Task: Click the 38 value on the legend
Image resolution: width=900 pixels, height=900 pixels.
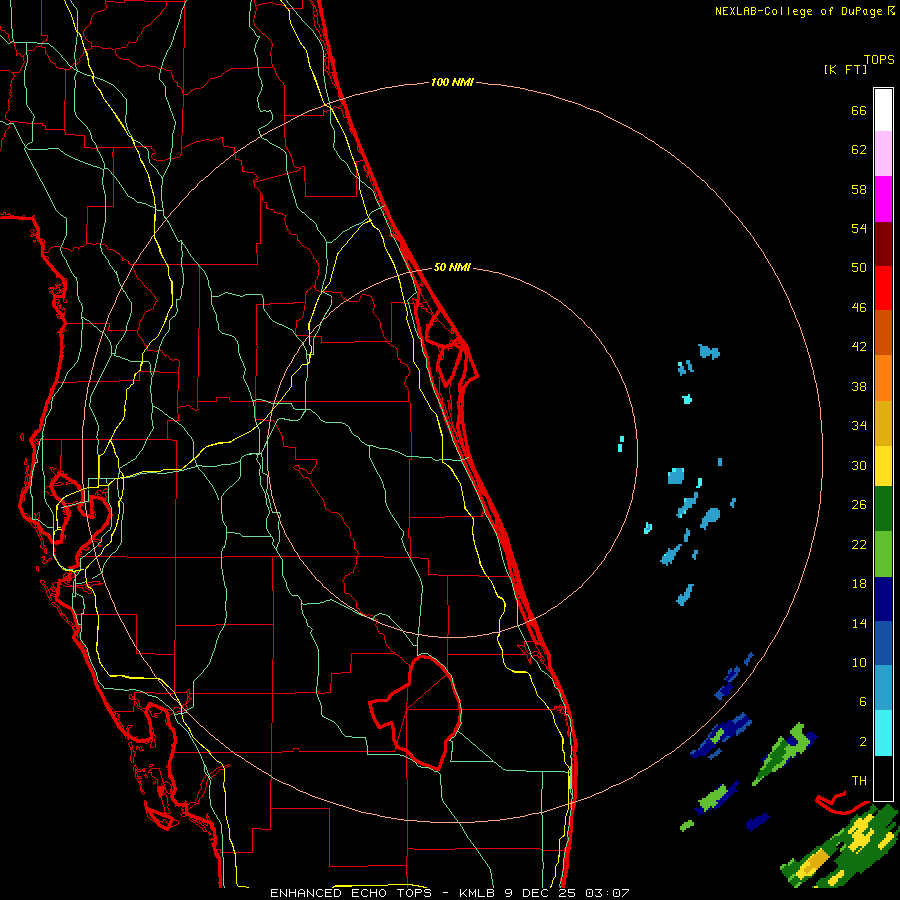Action: click(859, 386)
